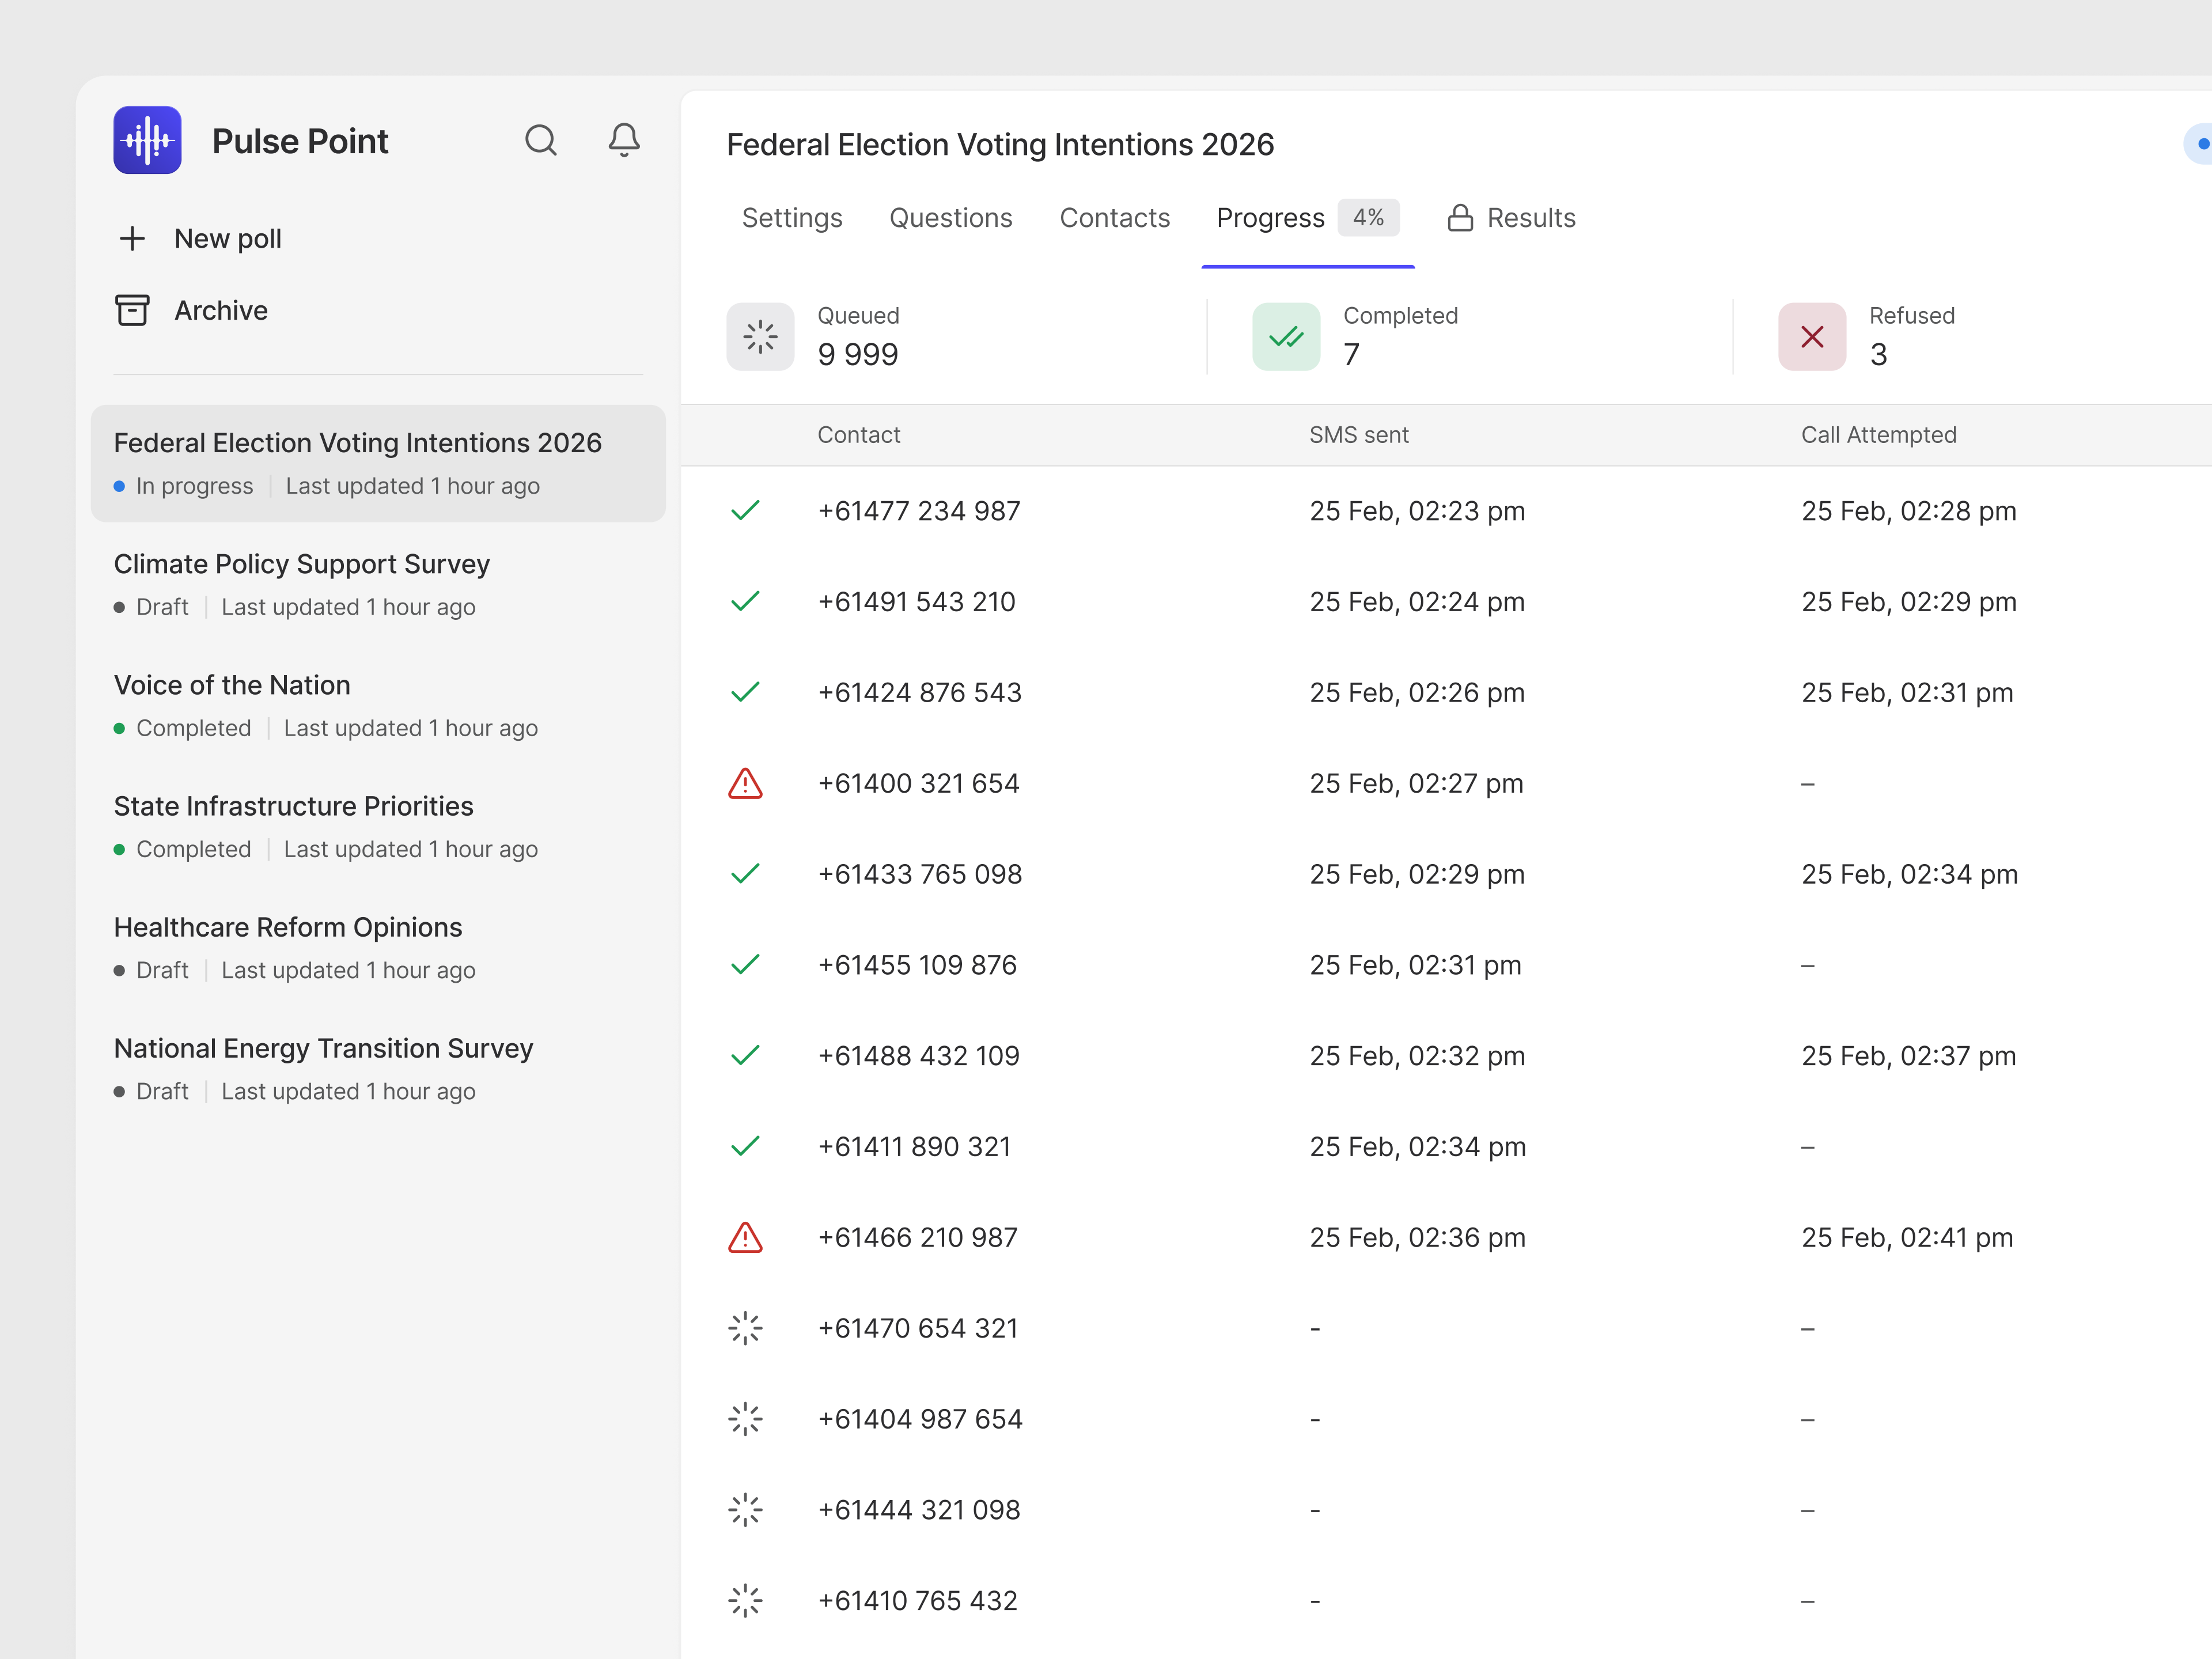Click the lock icon beside Results
This screenshot has width=2212, height=1659.
coord(1460,218)
